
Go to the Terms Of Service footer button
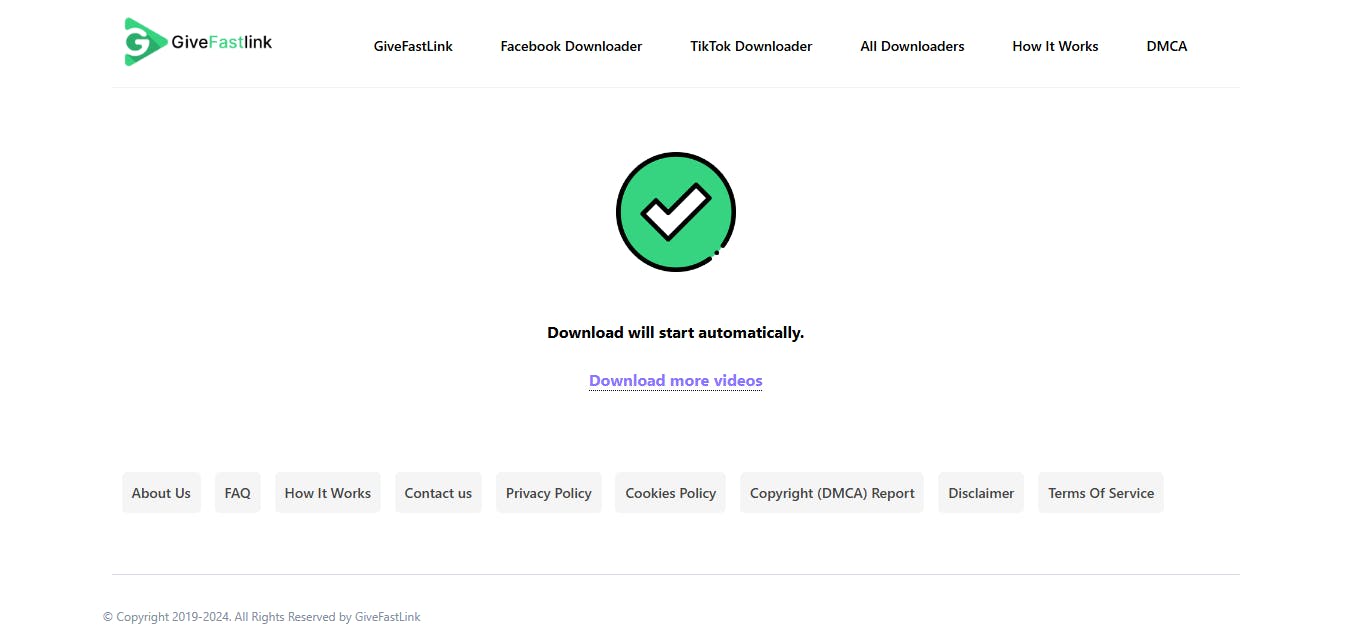(x=1101, y=493)
